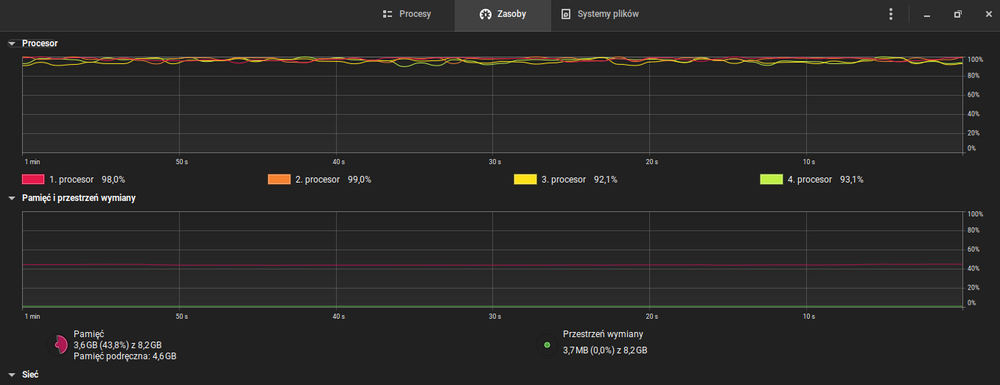Change the 2. procesor orange color
The height and width of the screenshot is (385, 1000).
[x=279, y=180]
